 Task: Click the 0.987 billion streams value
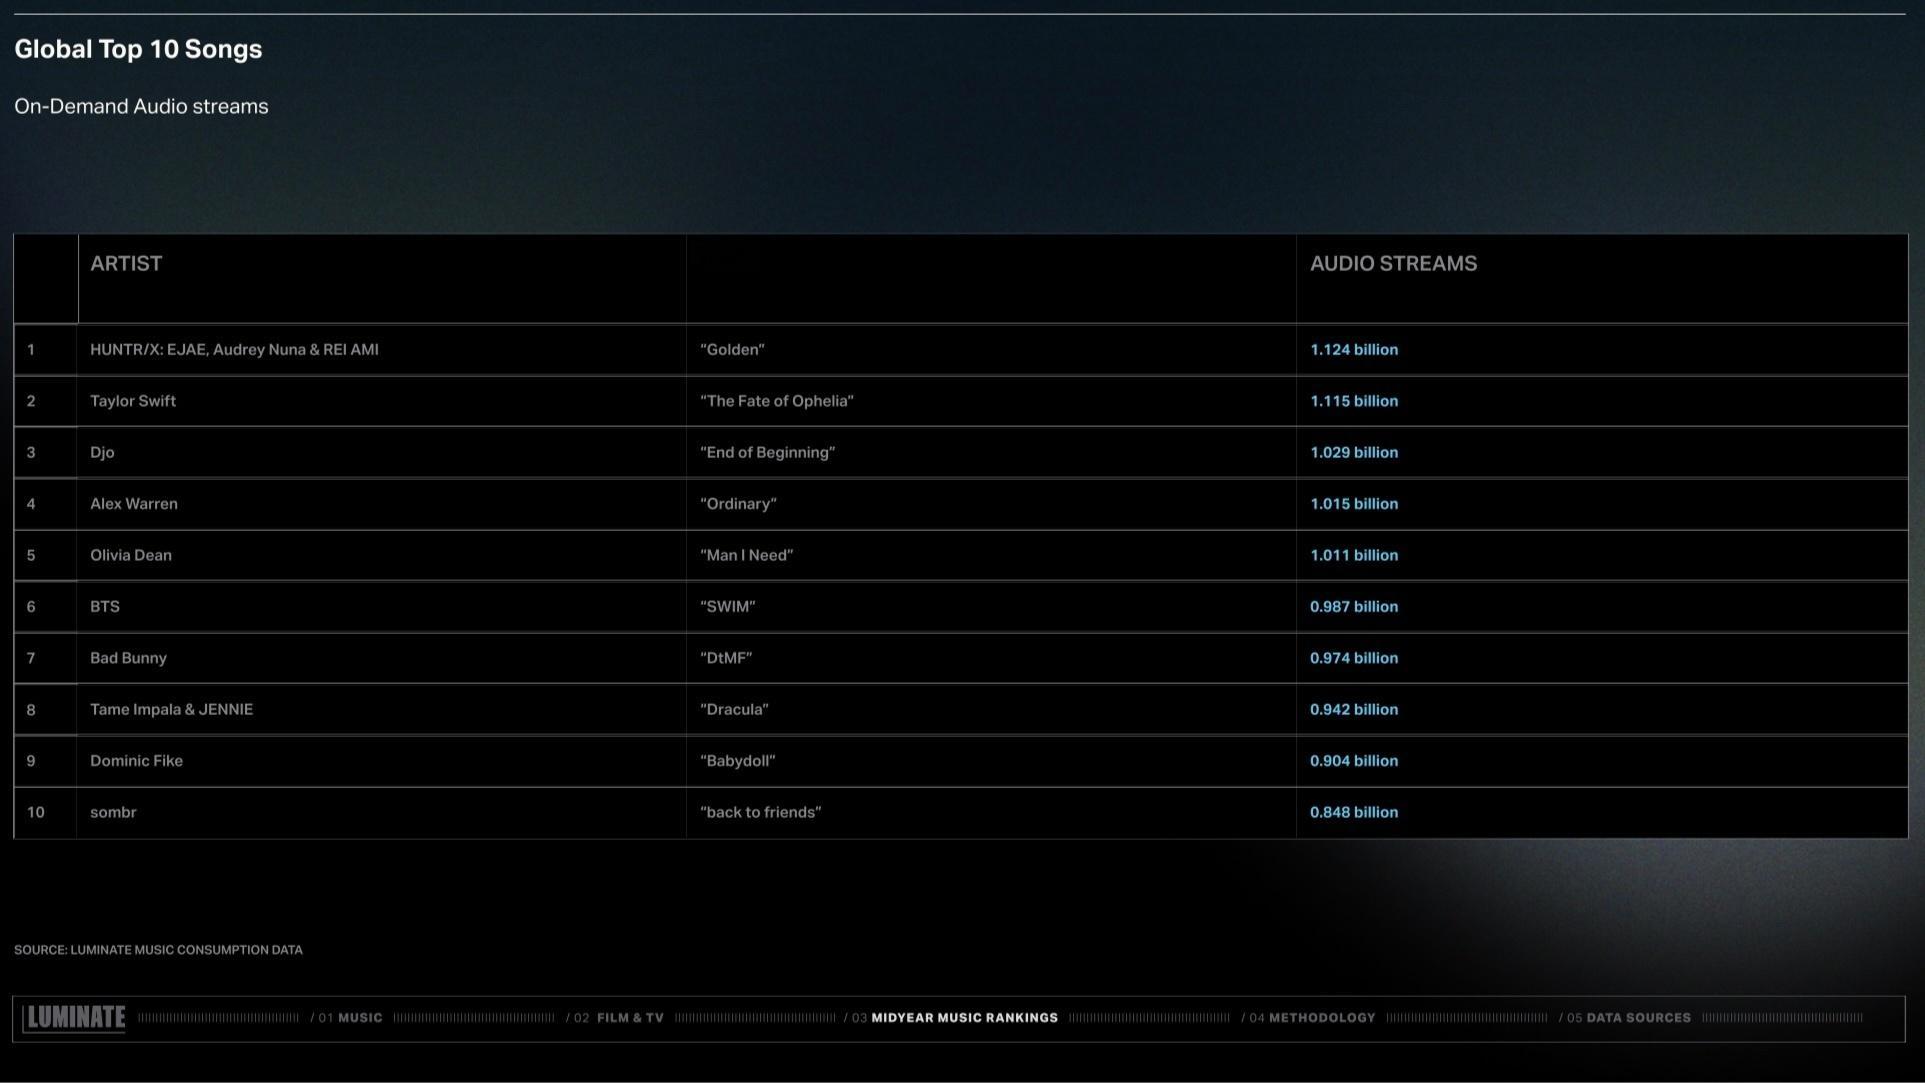(1354, 607)
